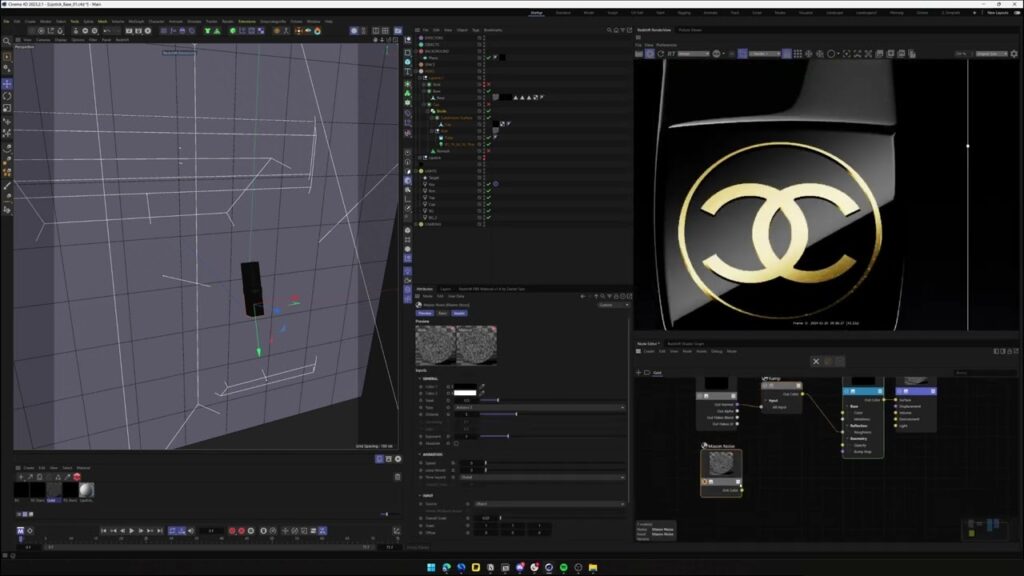Click the search magnifier icon top-left
This screenshot has width=1024, height=576.
click(7, 41)
